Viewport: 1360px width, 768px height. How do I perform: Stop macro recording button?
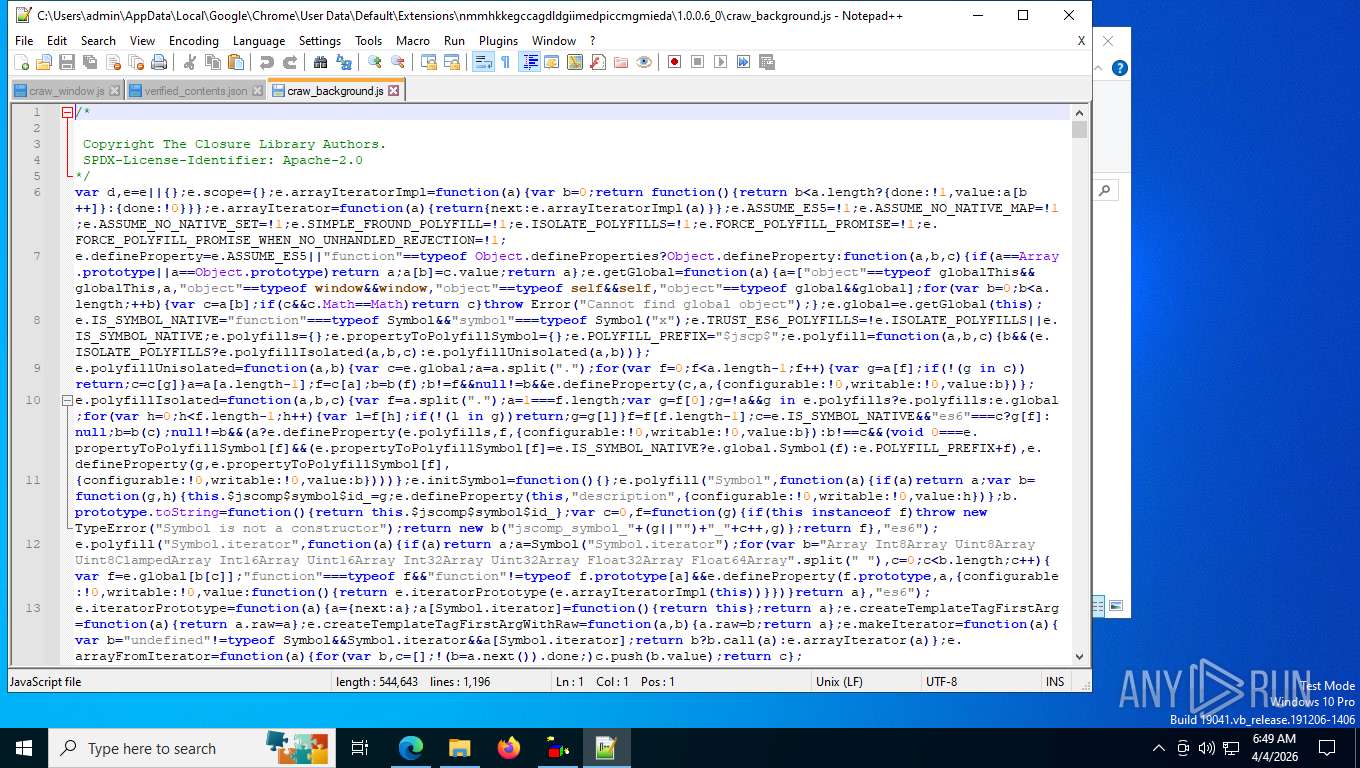697,62
